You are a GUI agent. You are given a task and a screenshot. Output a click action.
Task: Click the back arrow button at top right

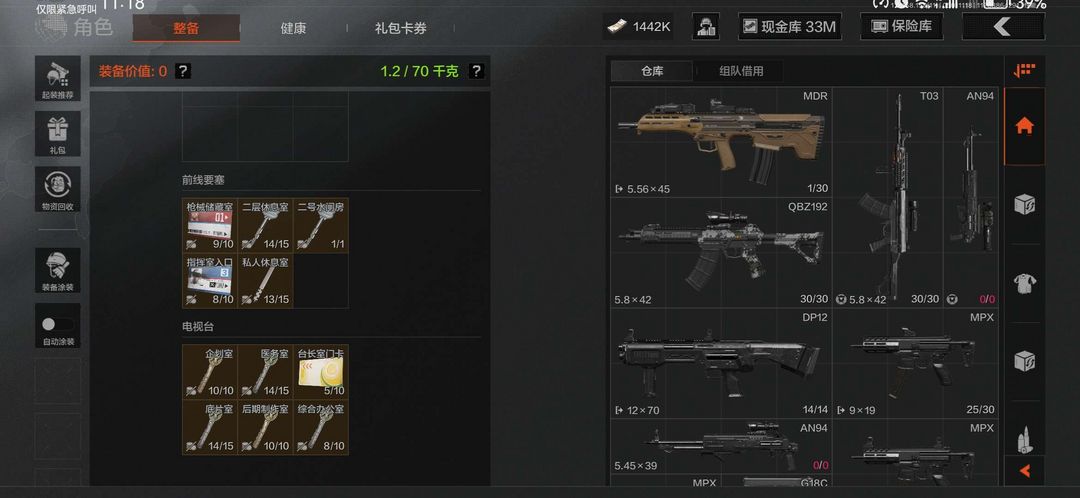point(1003,27)
